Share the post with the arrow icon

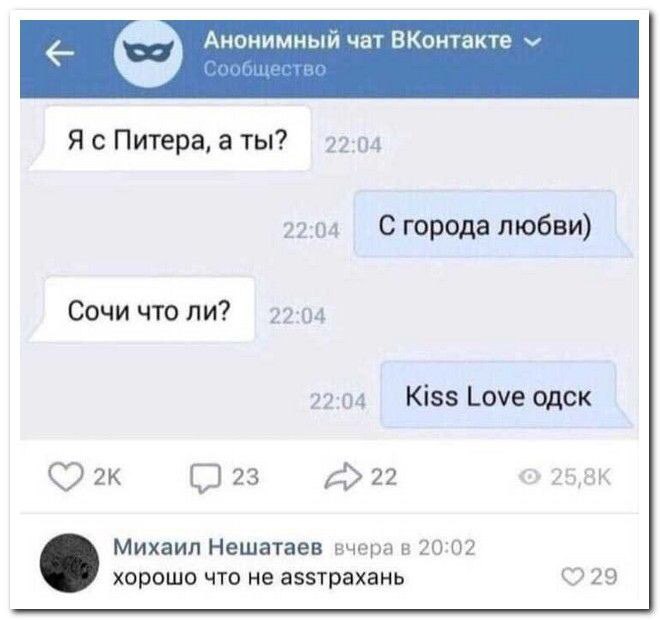343,477
